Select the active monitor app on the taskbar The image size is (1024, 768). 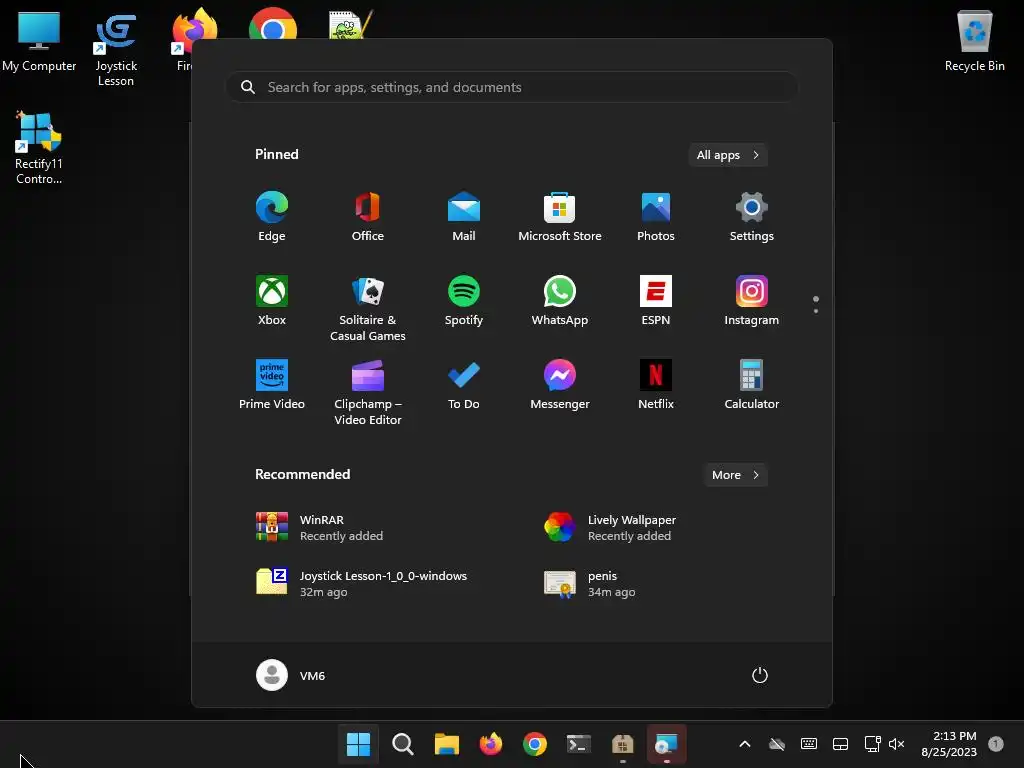pyautogui.click(x=667, y=744)
